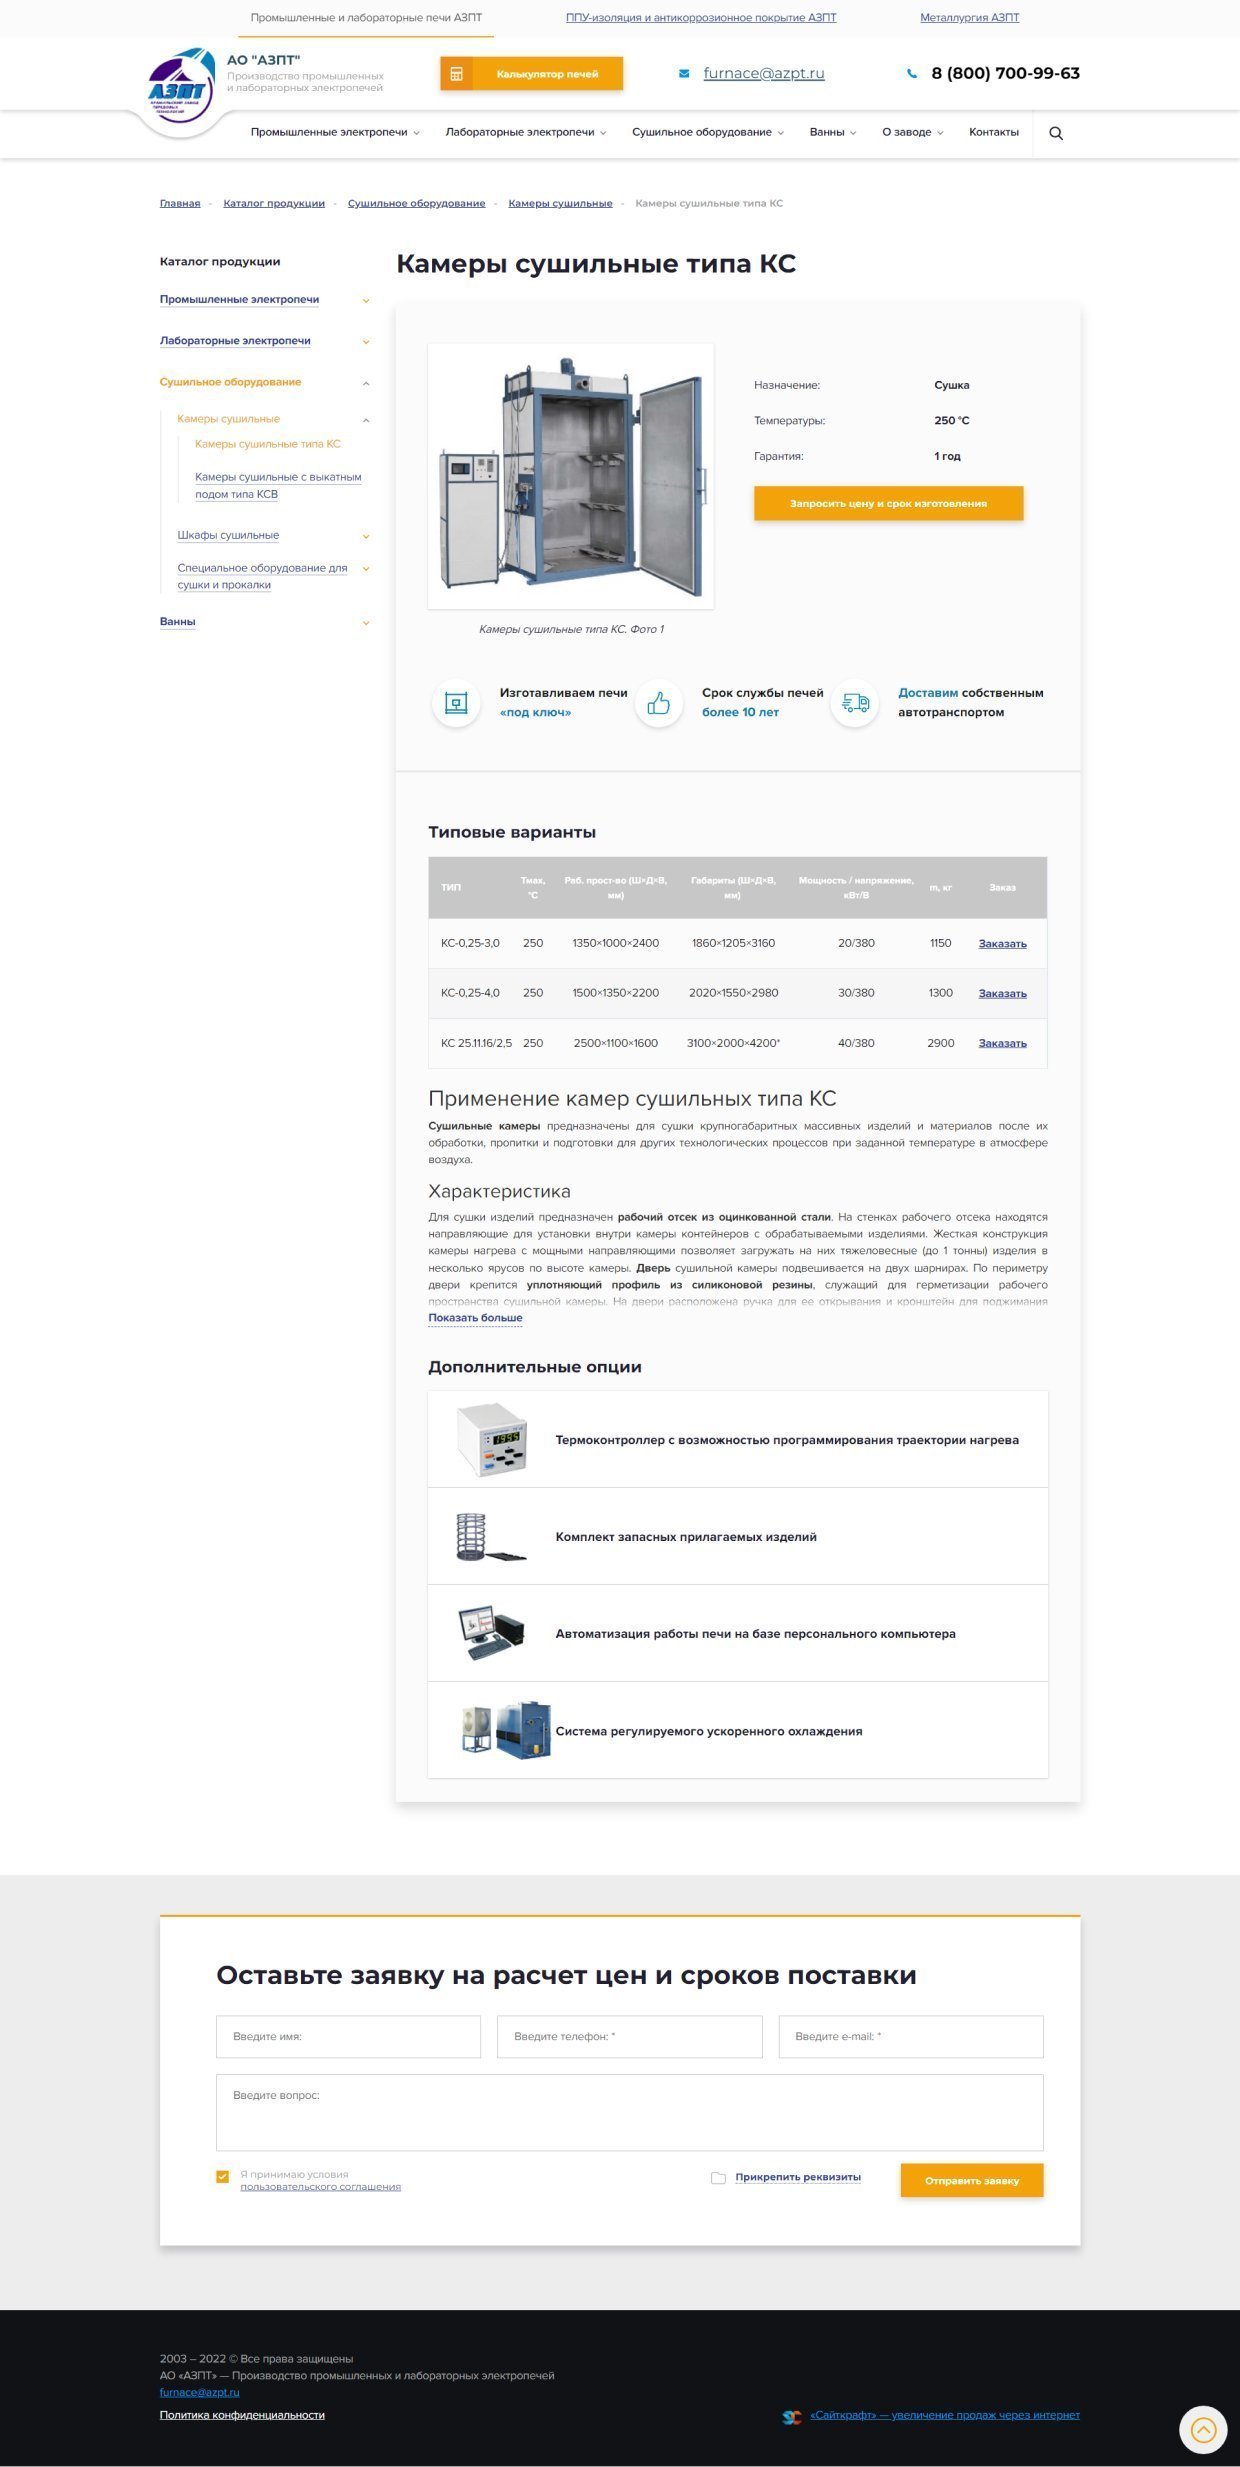The image size is (1240, 2467).
Task: Order КС-0,25-4,0 via Заказать link
Action: [1002, 994]
